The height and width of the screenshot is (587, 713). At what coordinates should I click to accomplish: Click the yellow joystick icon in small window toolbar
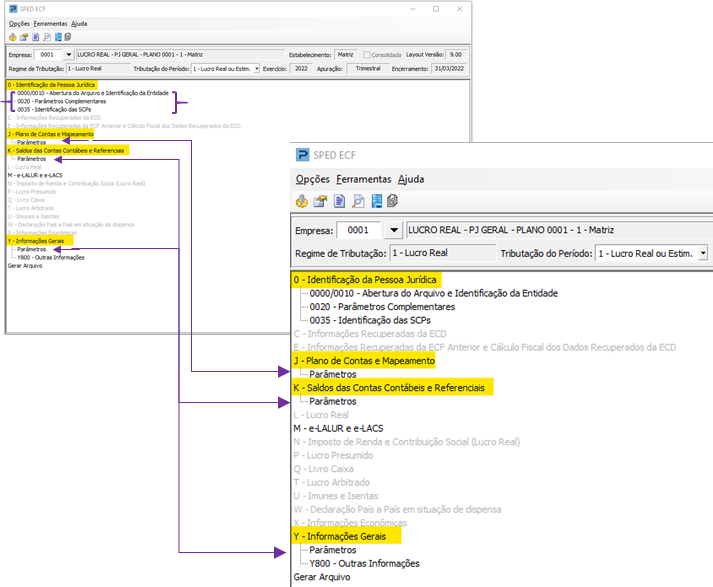tap(12, 37)
